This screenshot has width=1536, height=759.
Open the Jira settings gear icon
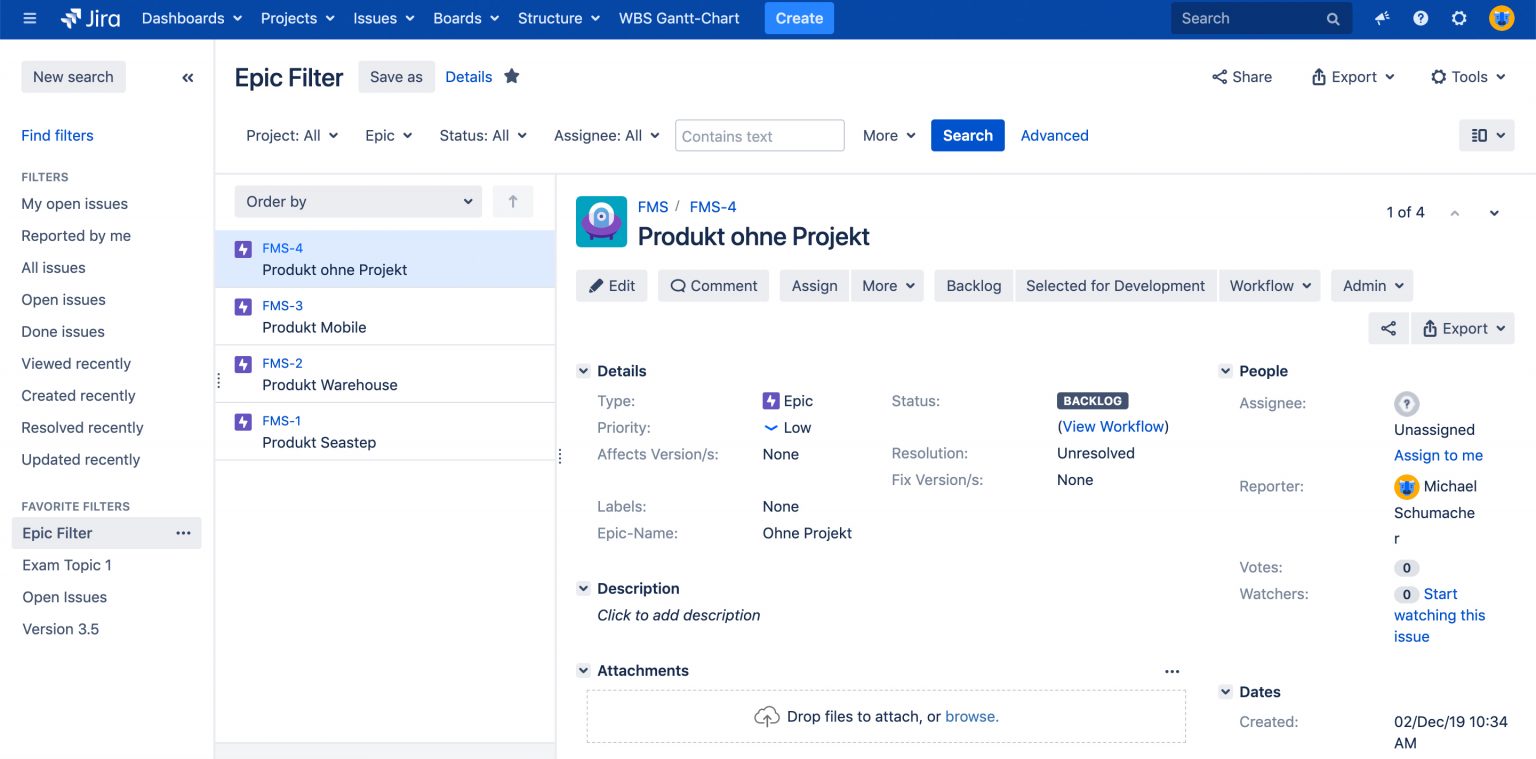1459,18
